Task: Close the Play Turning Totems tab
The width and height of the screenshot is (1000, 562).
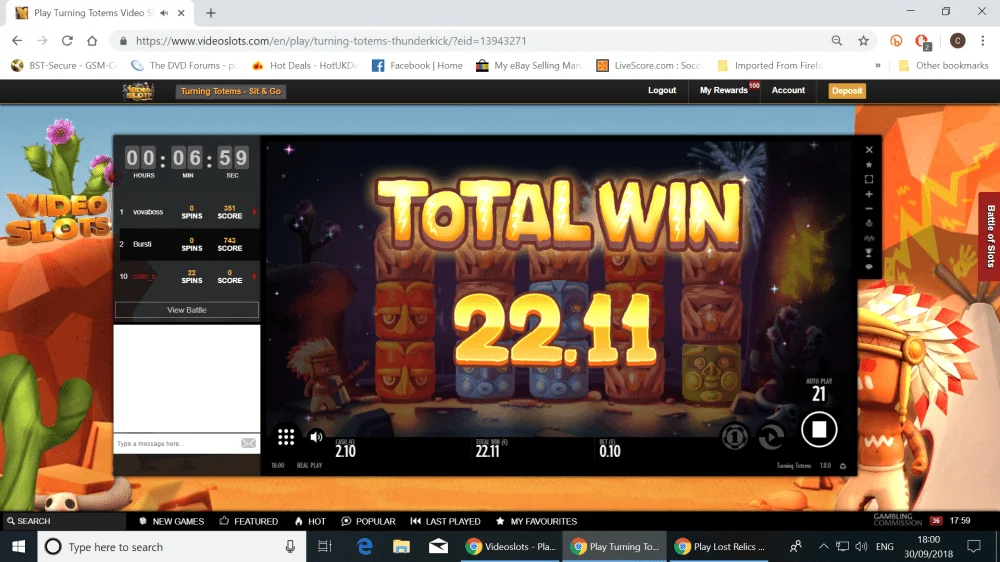Action: pyautogui.click(x=181, y=13)
